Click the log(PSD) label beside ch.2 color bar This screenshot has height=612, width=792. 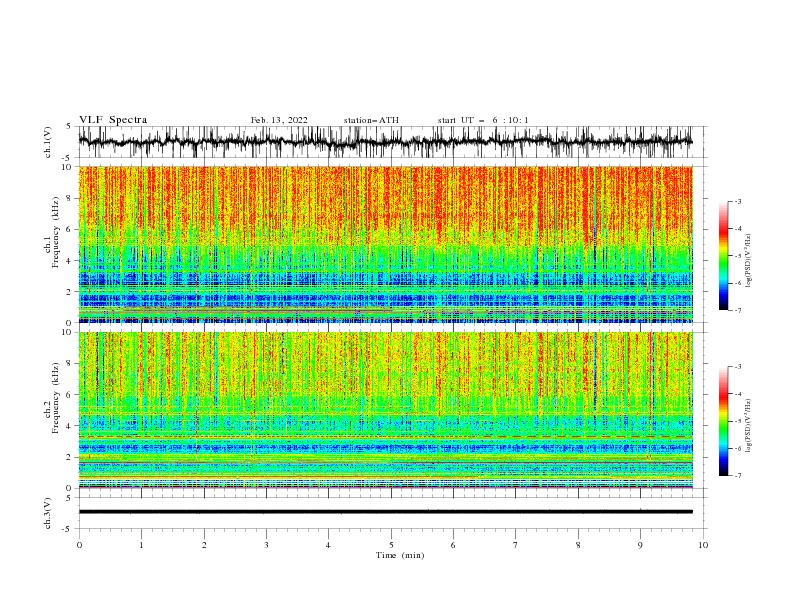click(748, 426)
